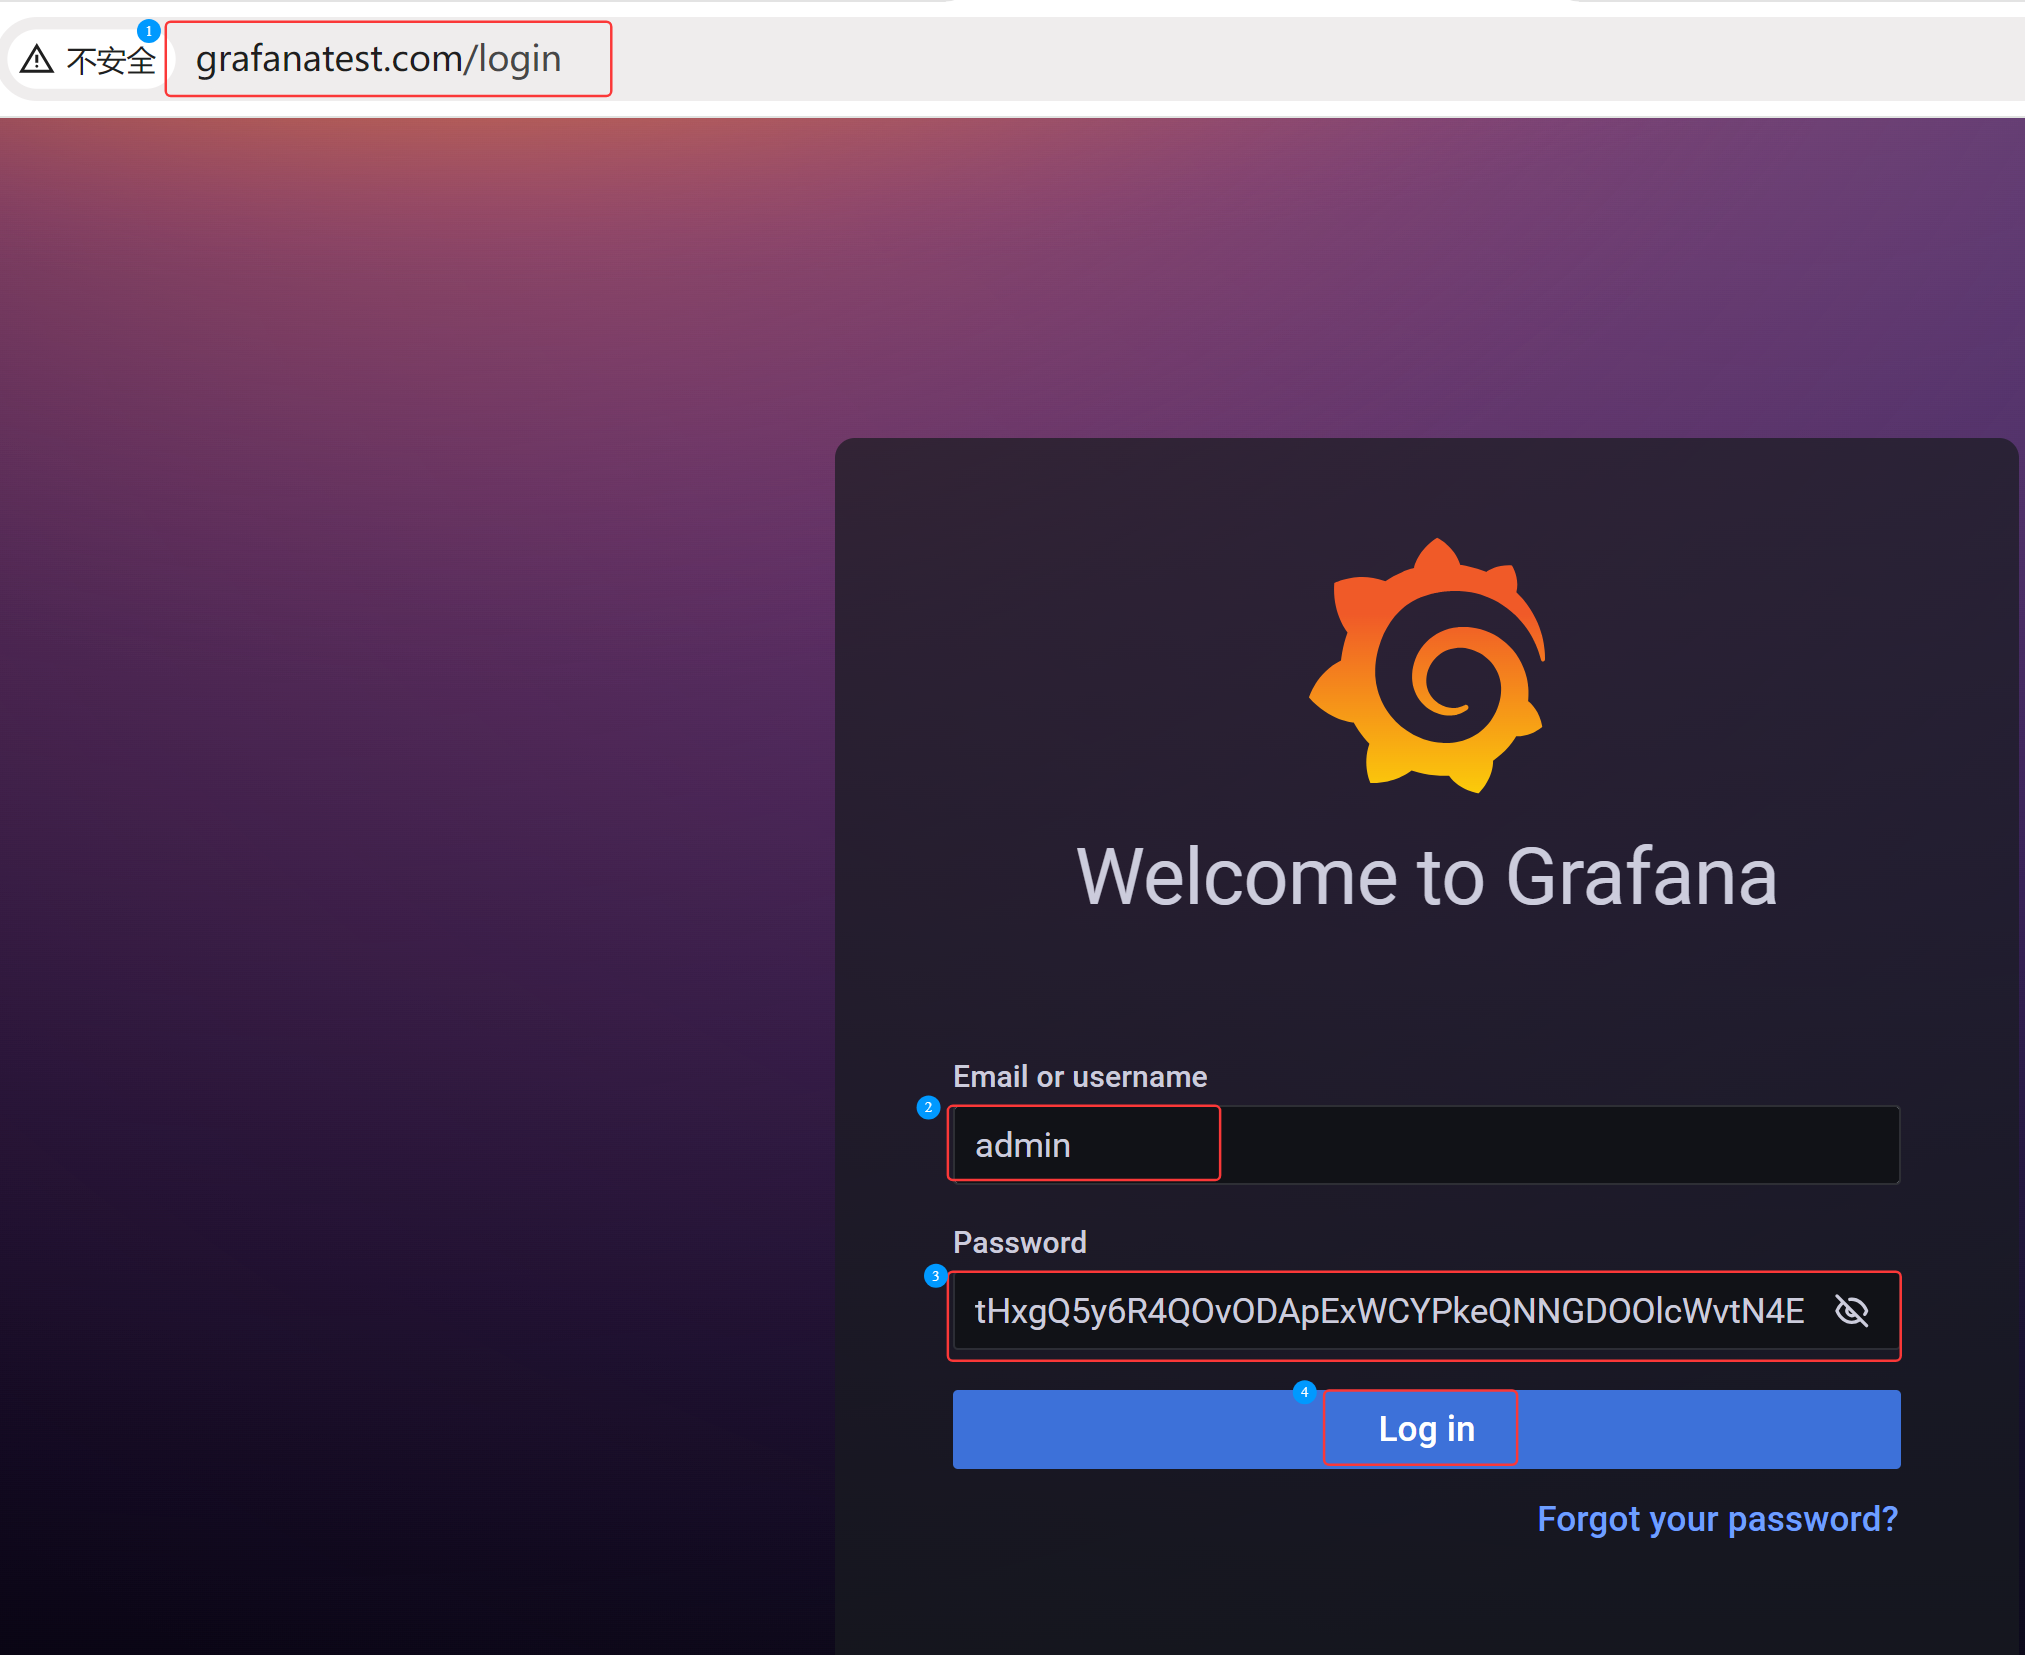Image resolution: width=2025 pixels, height=1655 pixels.
Task: Toggle password visibility with the eye icon
Action: (1851, 1310)
